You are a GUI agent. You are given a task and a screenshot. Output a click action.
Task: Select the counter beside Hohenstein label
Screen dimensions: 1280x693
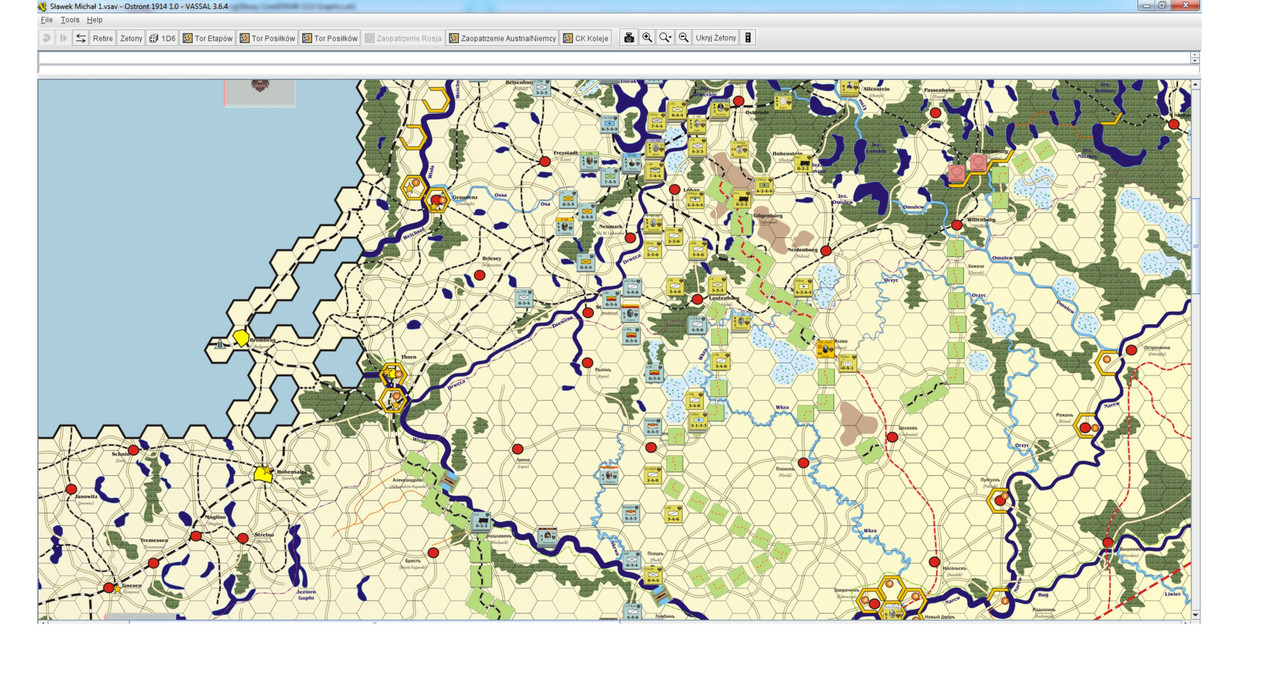coord(802,161)
